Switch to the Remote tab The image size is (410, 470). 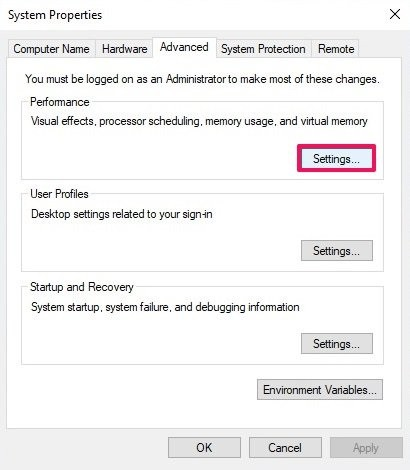click(336, 49)
